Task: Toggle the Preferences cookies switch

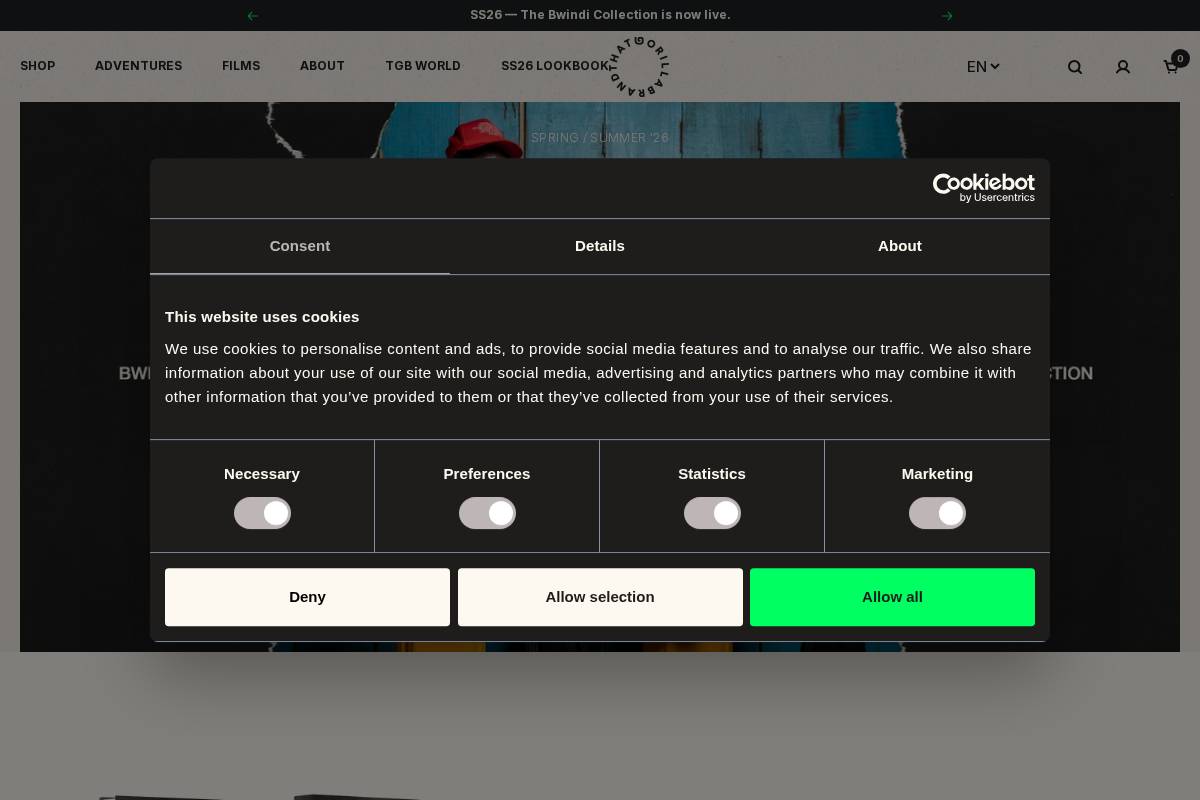Action: 487,513
